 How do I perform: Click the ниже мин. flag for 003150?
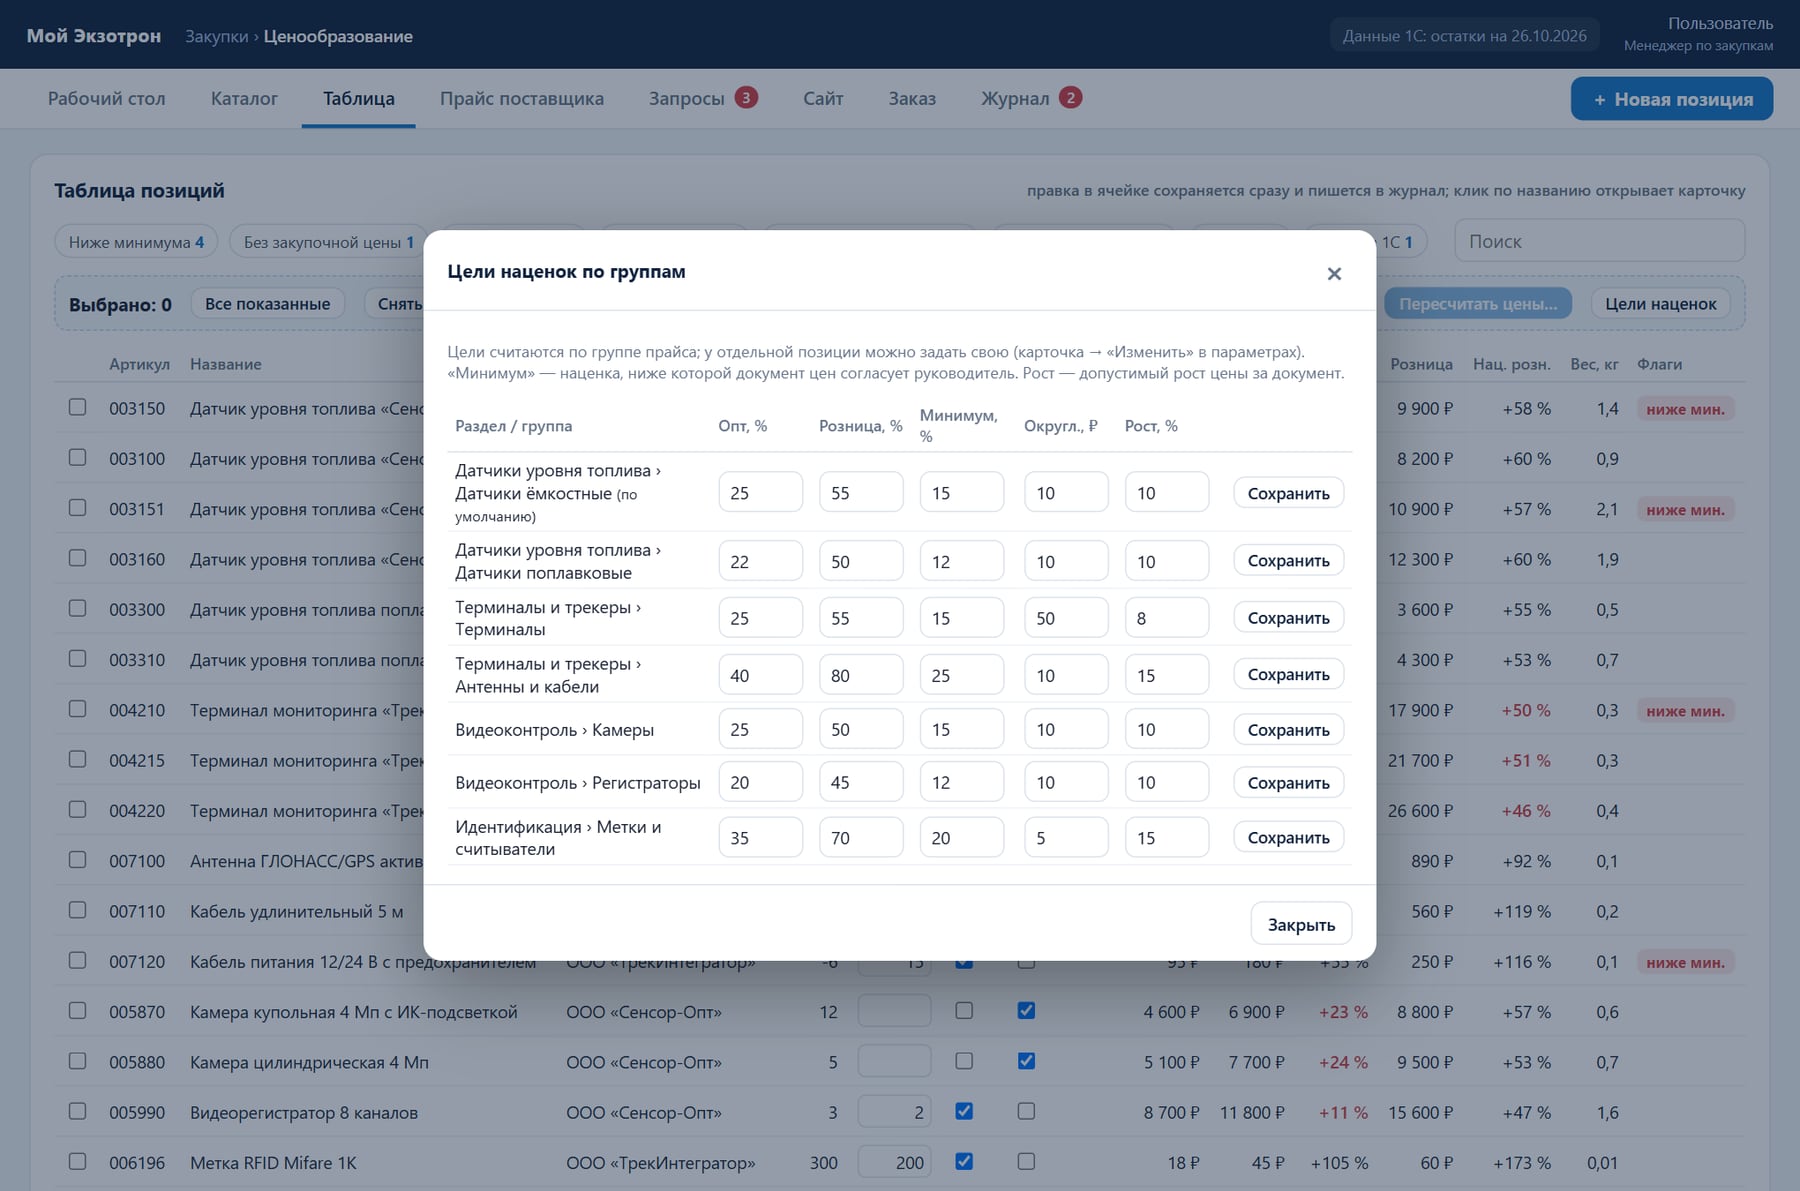pos(1685,409)
